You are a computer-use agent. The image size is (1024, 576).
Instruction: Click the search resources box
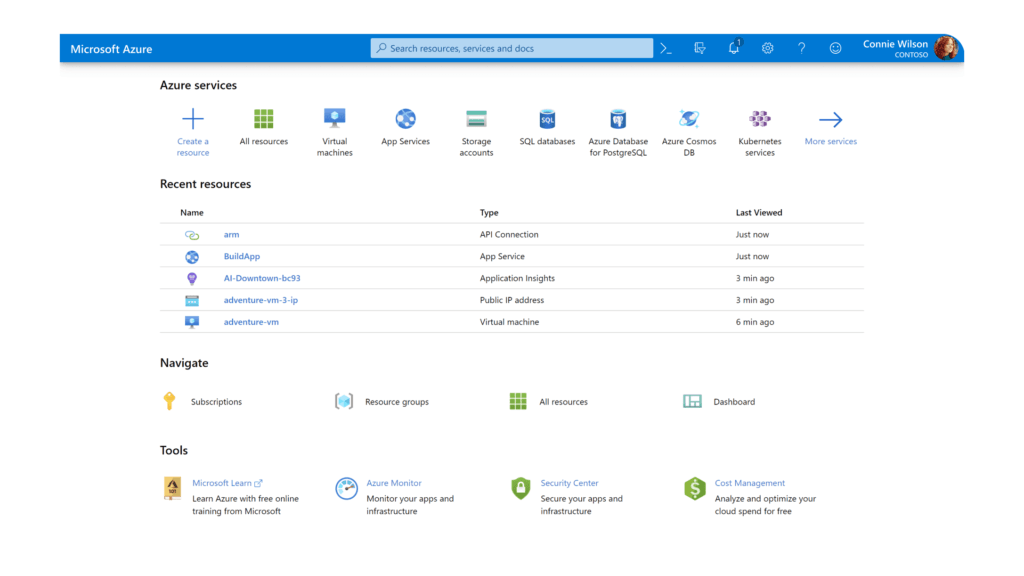pyautogui.click(x=511, y=48)
